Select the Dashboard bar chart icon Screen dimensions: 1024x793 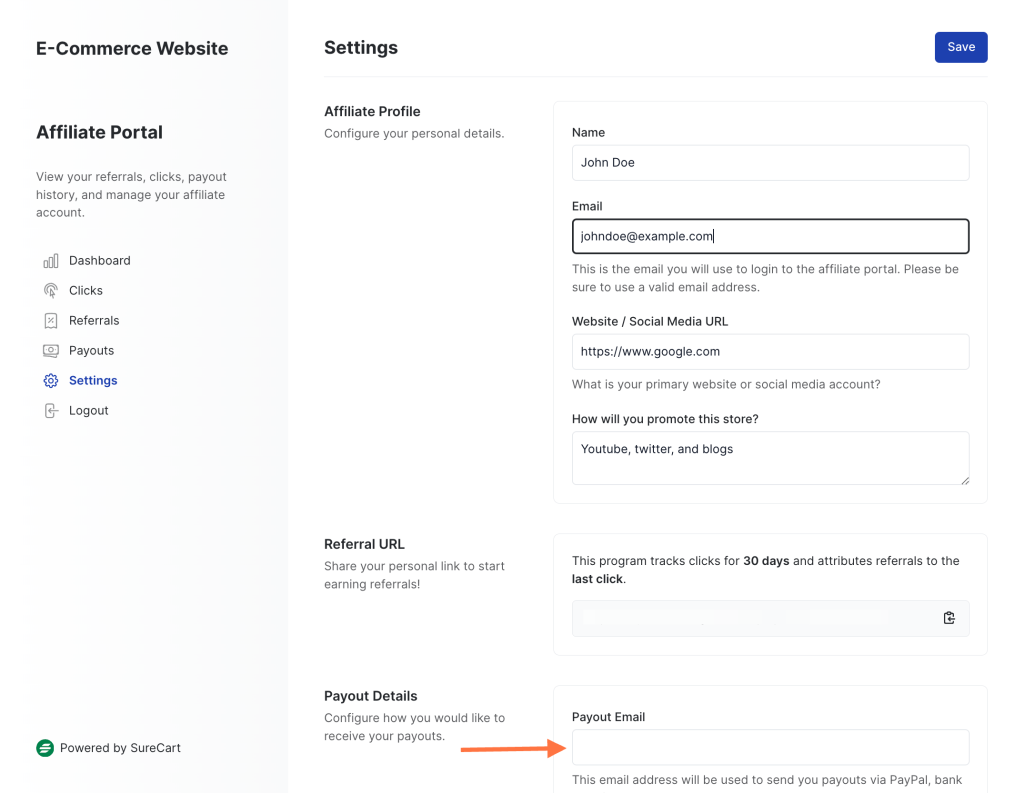click(x=51, y=260)
